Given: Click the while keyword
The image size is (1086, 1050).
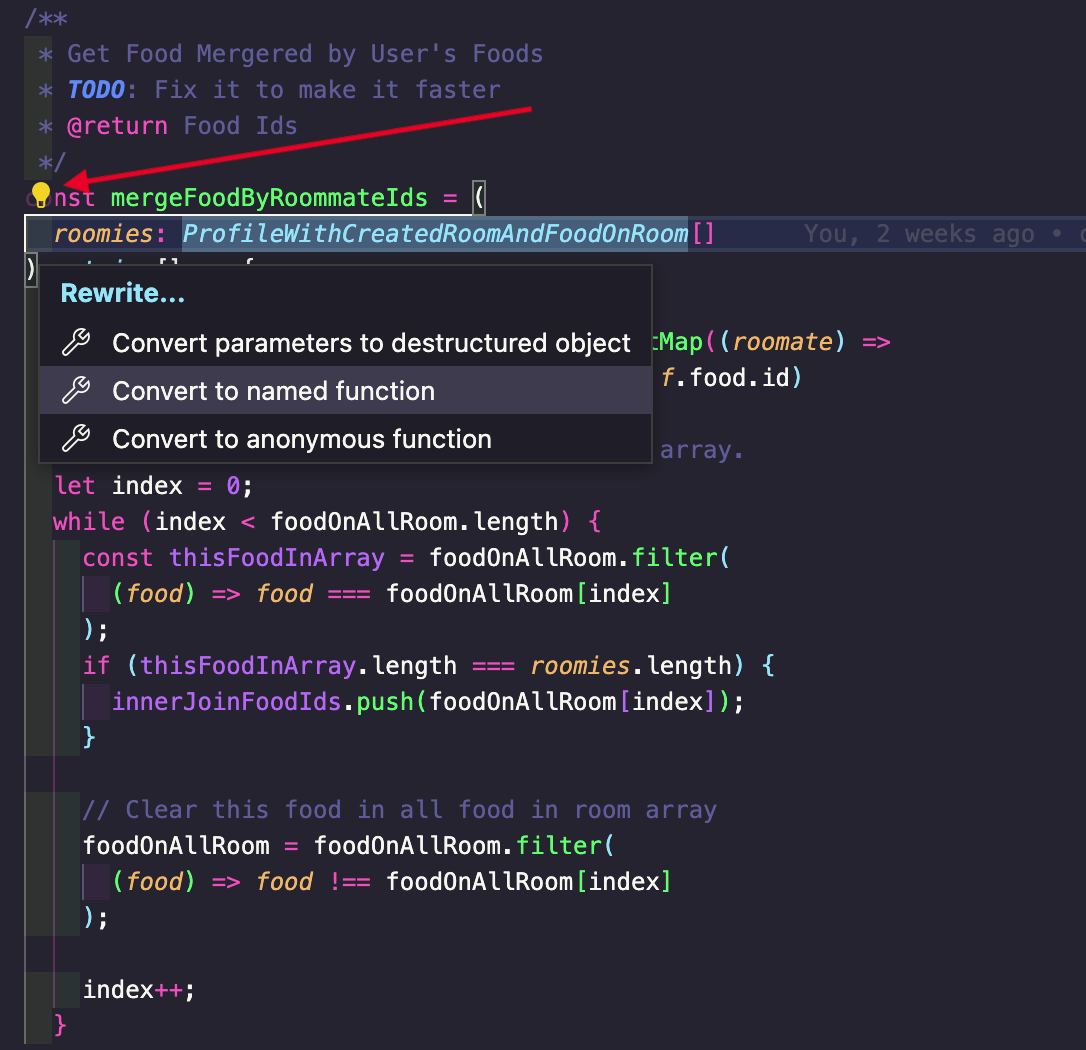Looking at the screenshot, I should [x=89, y=522].
